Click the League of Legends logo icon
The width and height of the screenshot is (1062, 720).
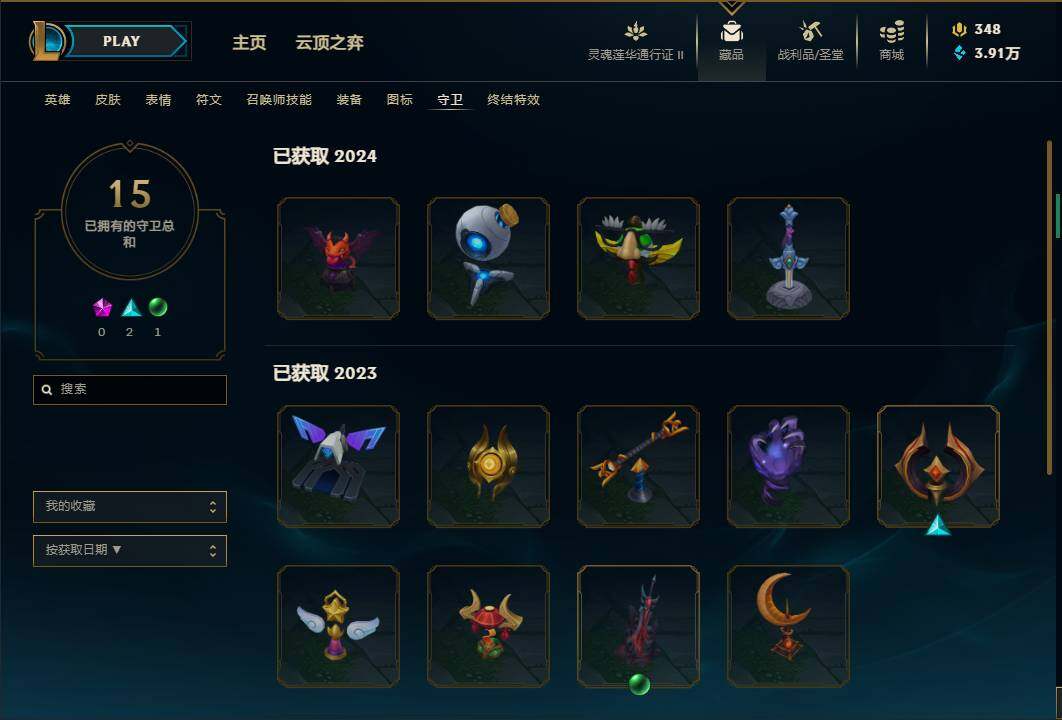tap(45, 41)
